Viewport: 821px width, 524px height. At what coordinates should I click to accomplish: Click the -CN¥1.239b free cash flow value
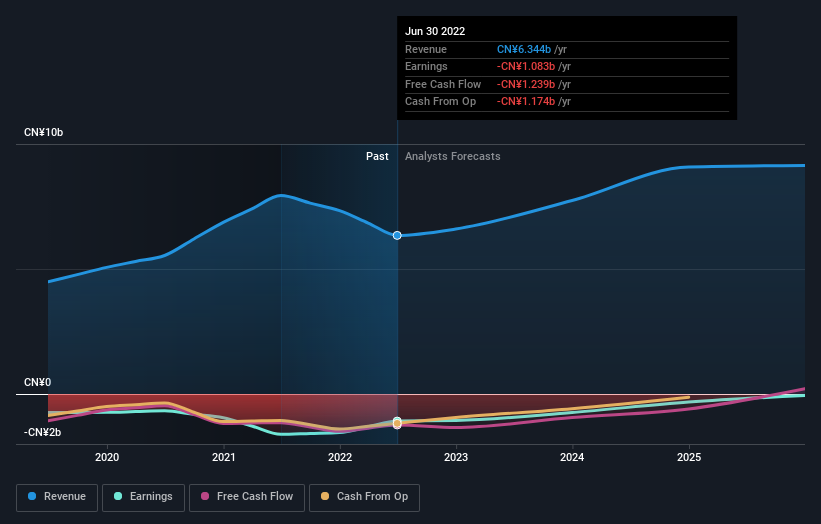click(x=526, y=84)
